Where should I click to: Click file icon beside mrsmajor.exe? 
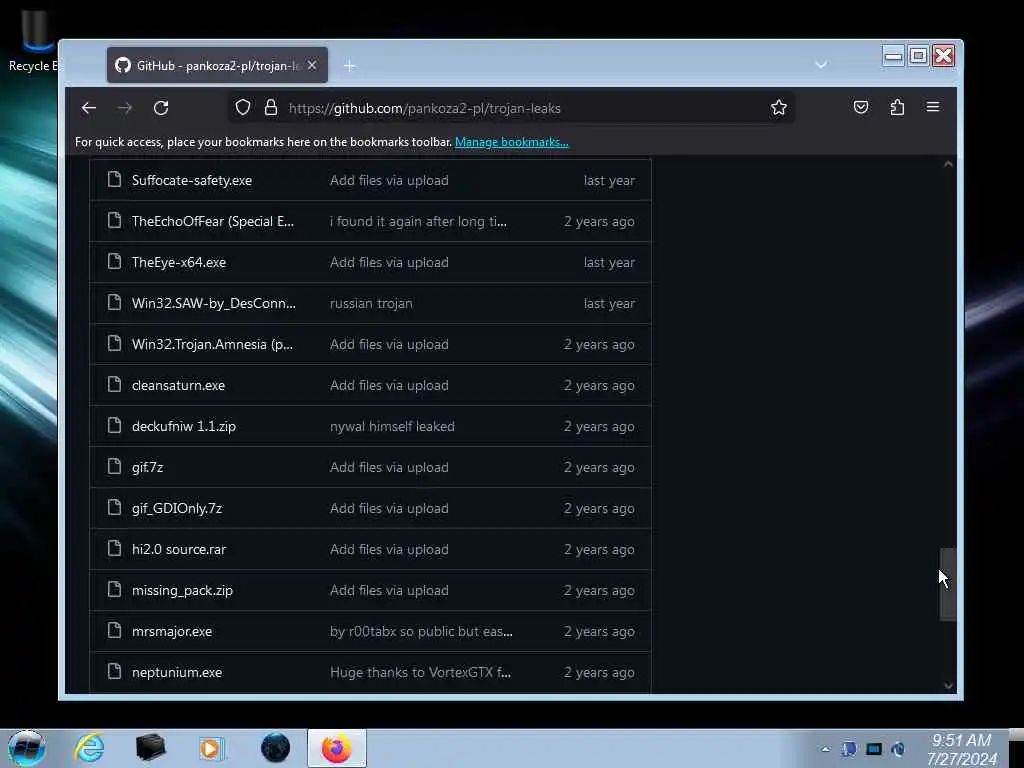tap(114, 631)
